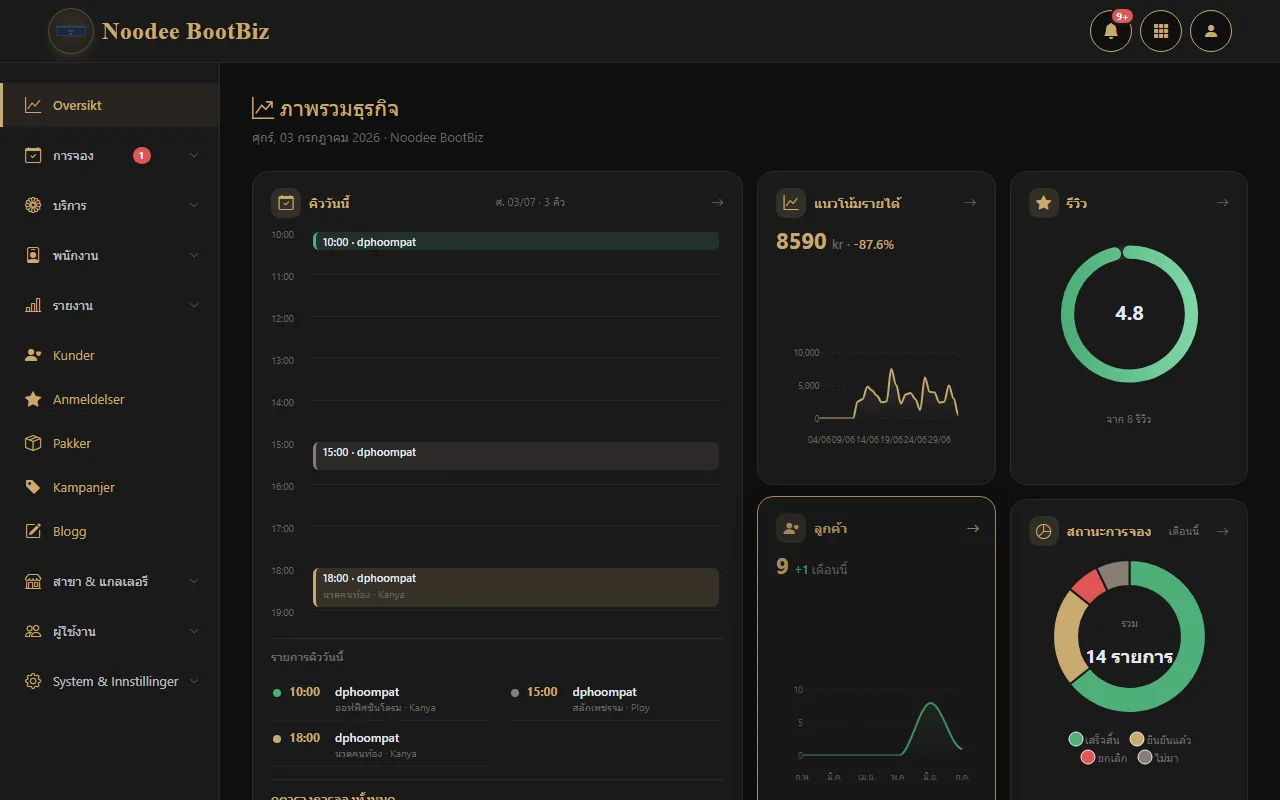
Task: Open Anmeldelser menu item
Action: pos(110,399)
